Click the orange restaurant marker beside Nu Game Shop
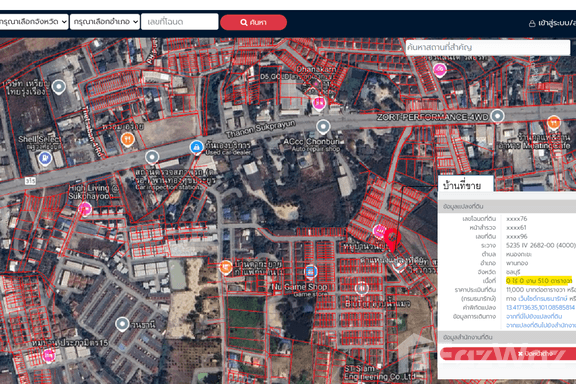Image resolution: width=576 pixels, height=384 pixels. pyautogui.click(x=226, y=268)
